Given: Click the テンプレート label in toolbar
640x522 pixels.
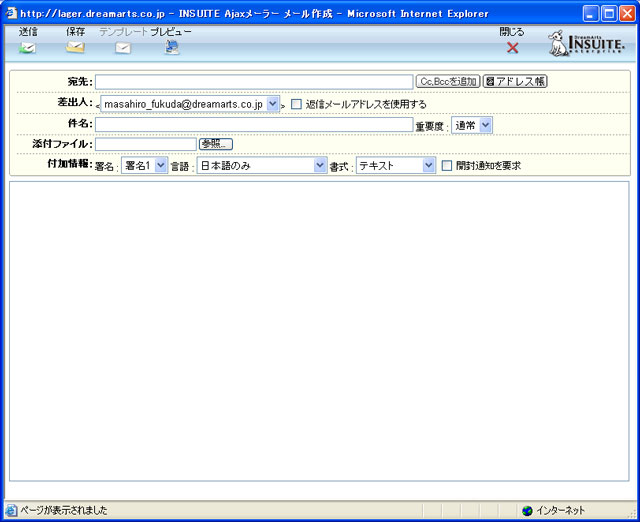Looking at the screenshot, I should pos(124,32).
